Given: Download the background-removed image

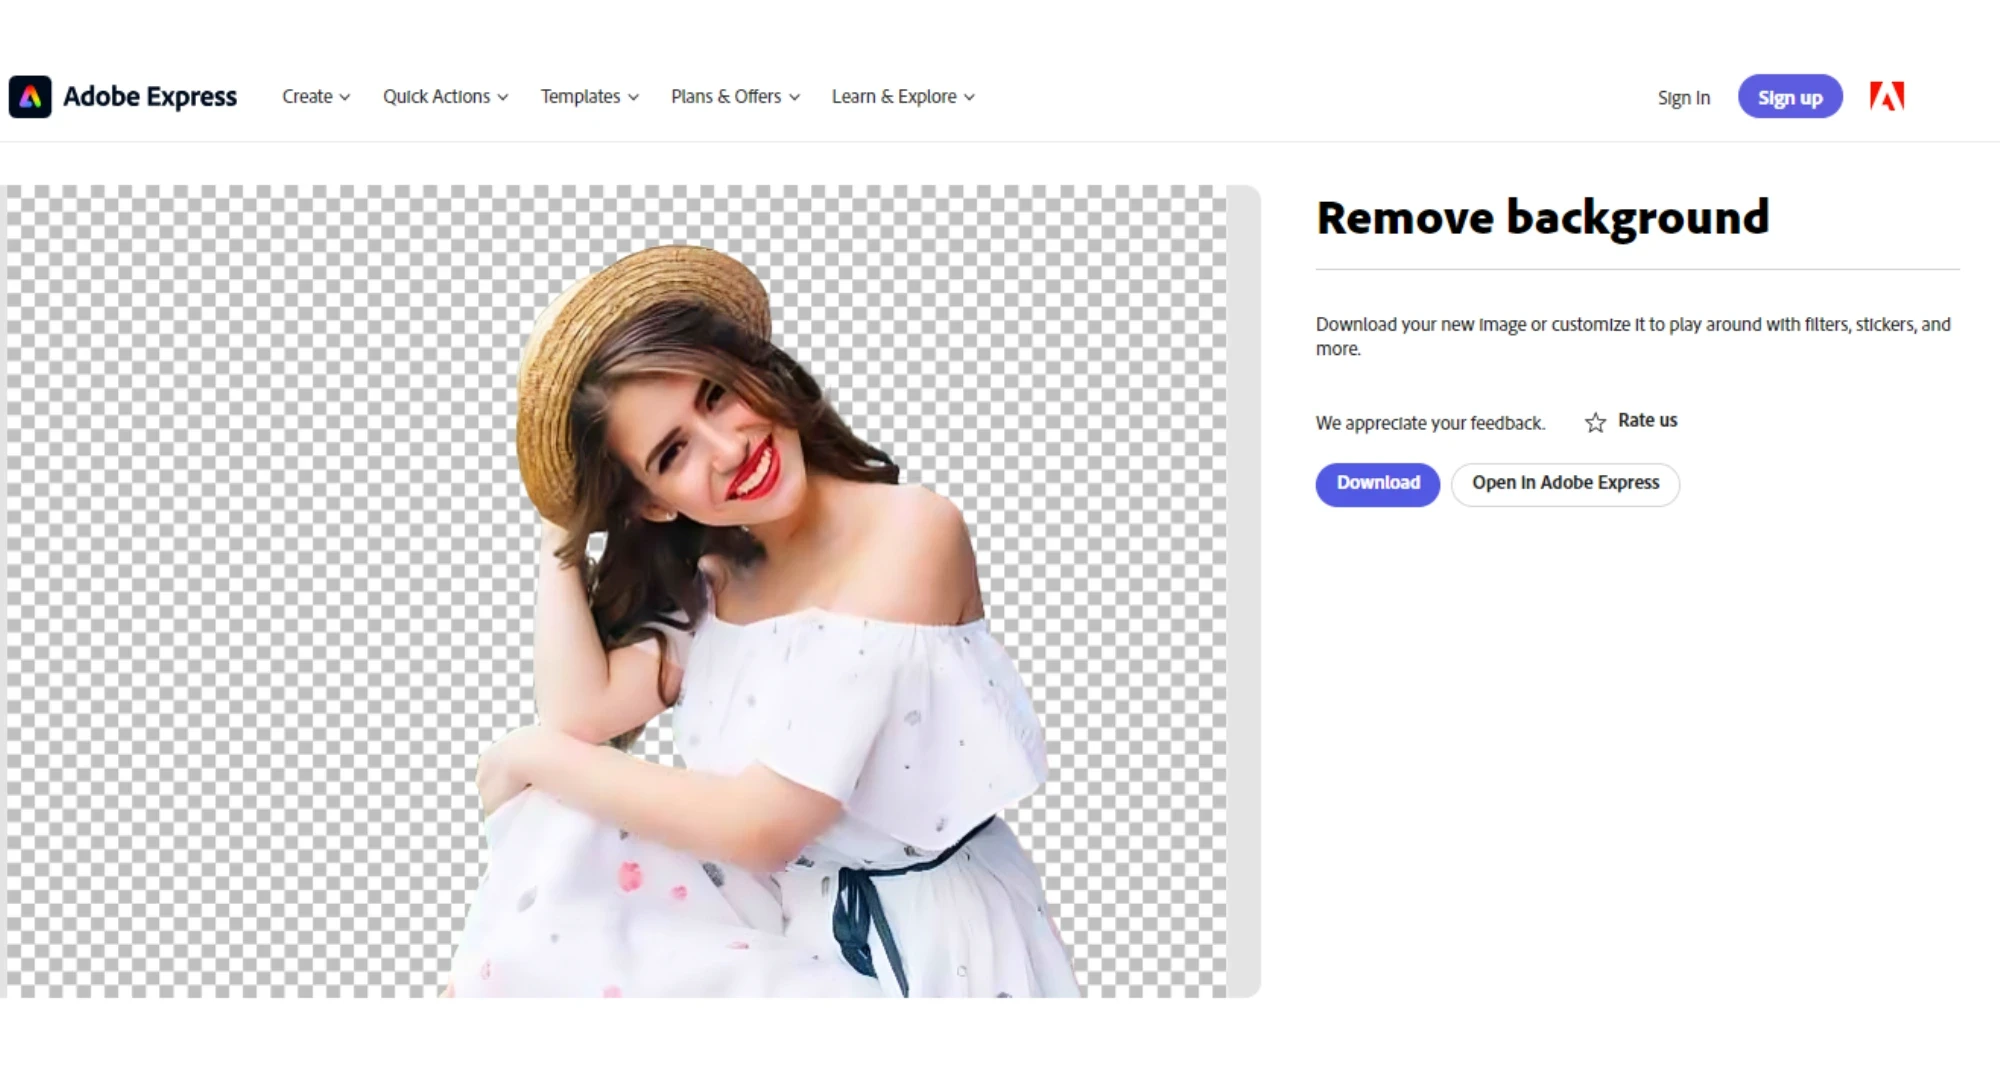Looking at the screenshot, I should [1377, 484].
